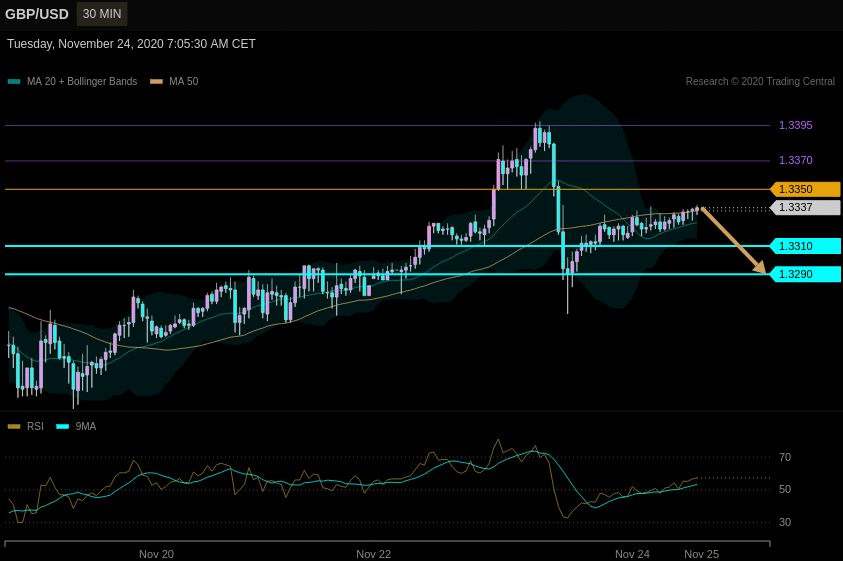Click the 9MA legend color swatch
Image resolution: width=843 pixels, height=561 pixels.
coord(63,427)
